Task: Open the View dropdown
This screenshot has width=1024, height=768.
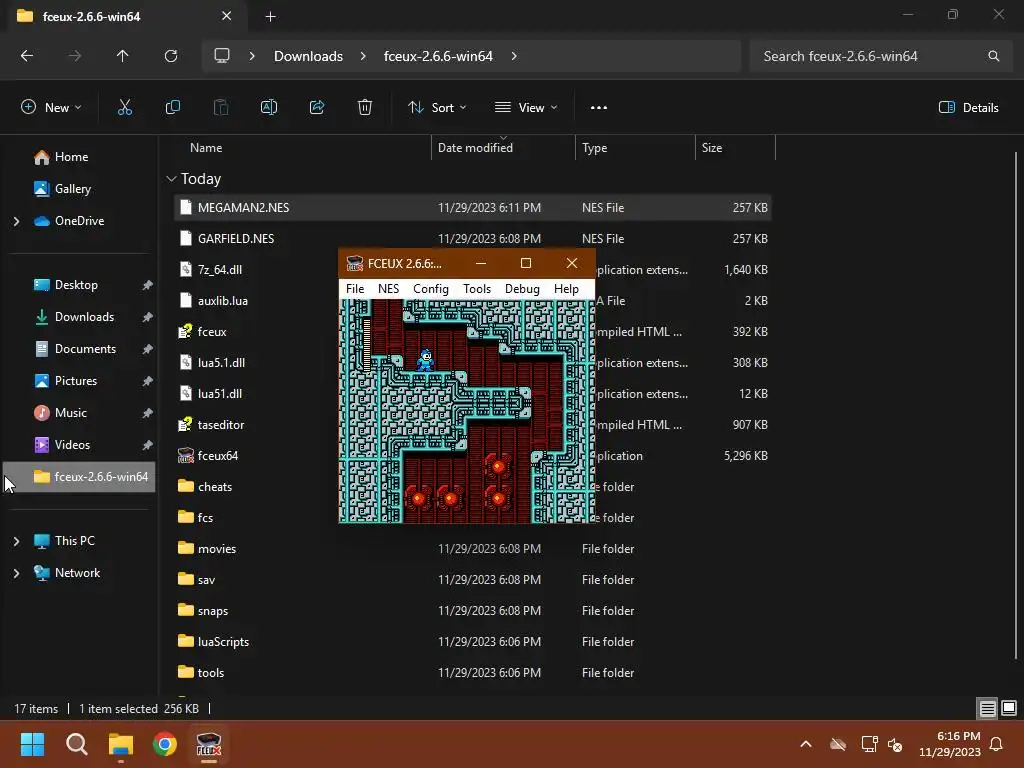Action: (526, 108)
